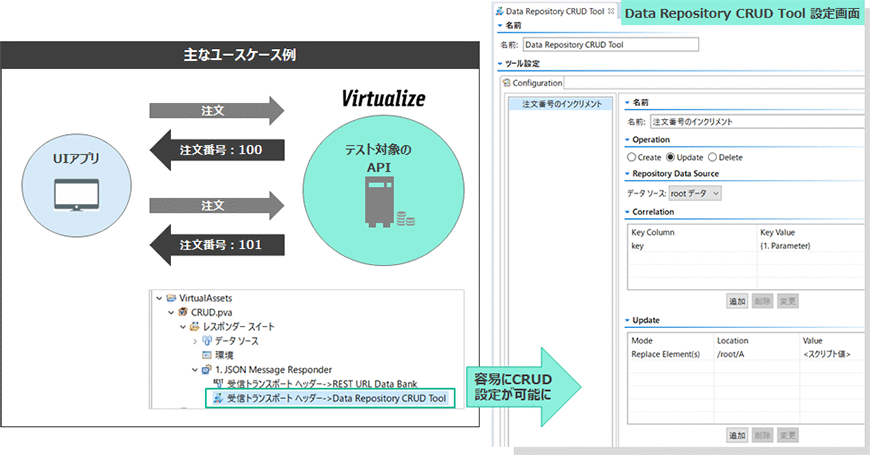This screenshot has height=455, width=870.
Task: Click the Location column header
Action: [x=732, y=340]
